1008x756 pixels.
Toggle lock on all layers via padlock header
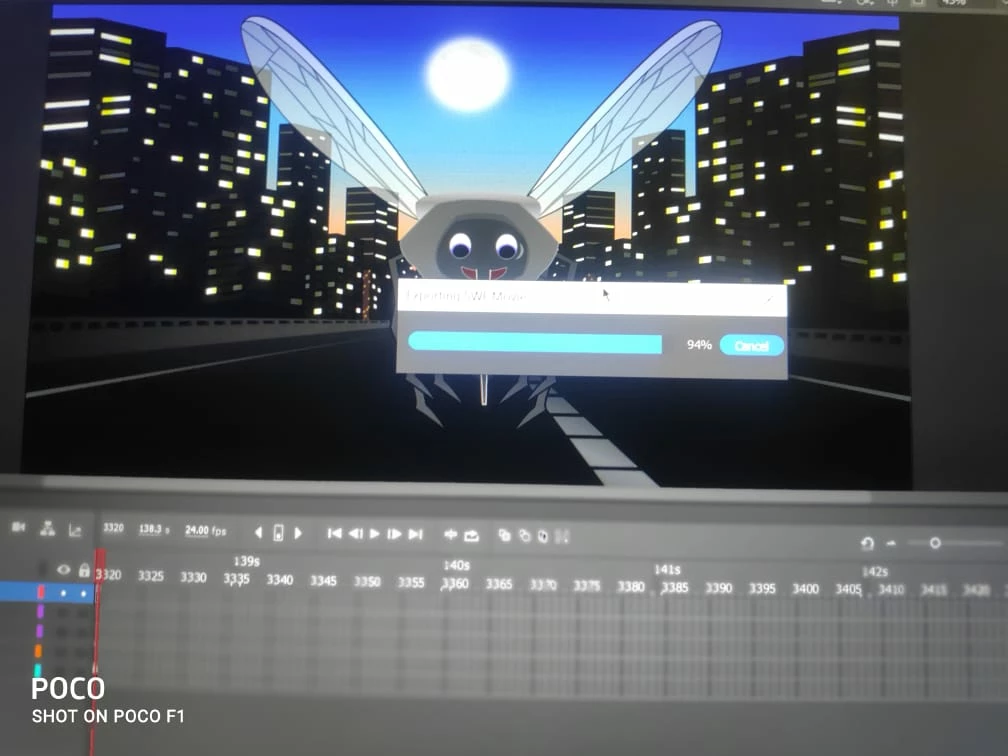point(84,570)
